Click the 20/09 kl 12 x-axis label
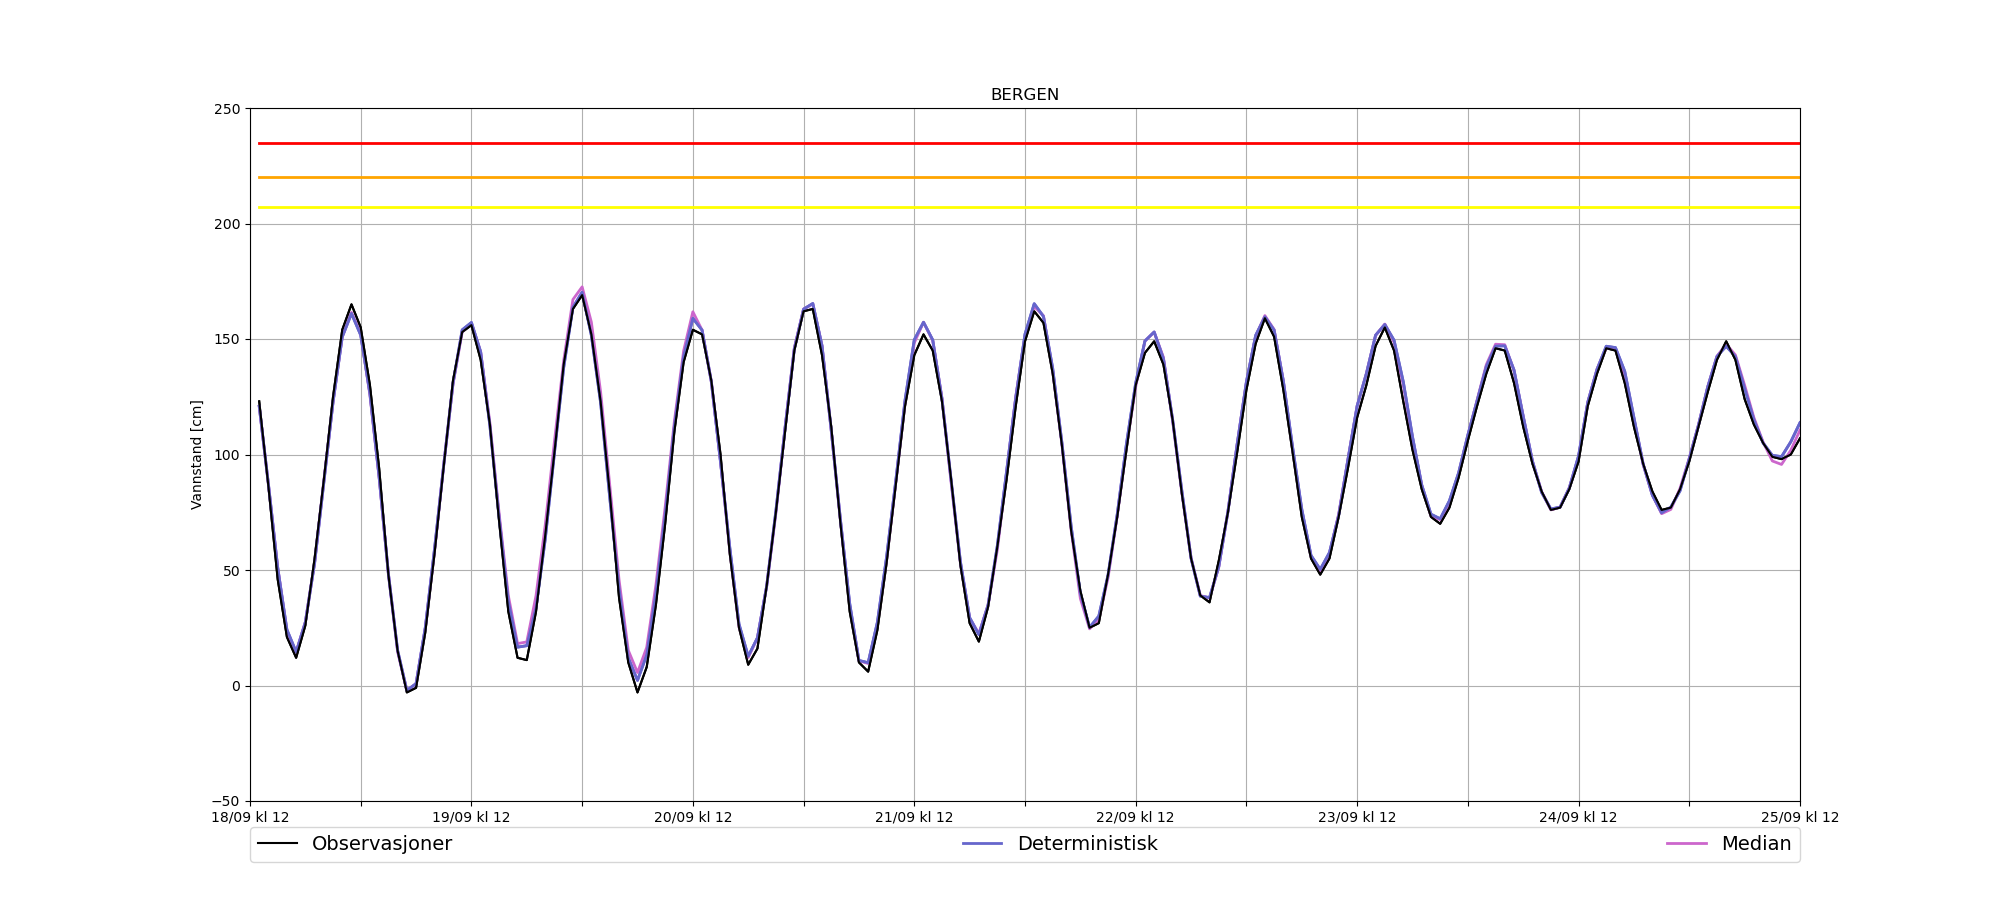The height and width of the screenshot is (900, 2000). [693, 818]
